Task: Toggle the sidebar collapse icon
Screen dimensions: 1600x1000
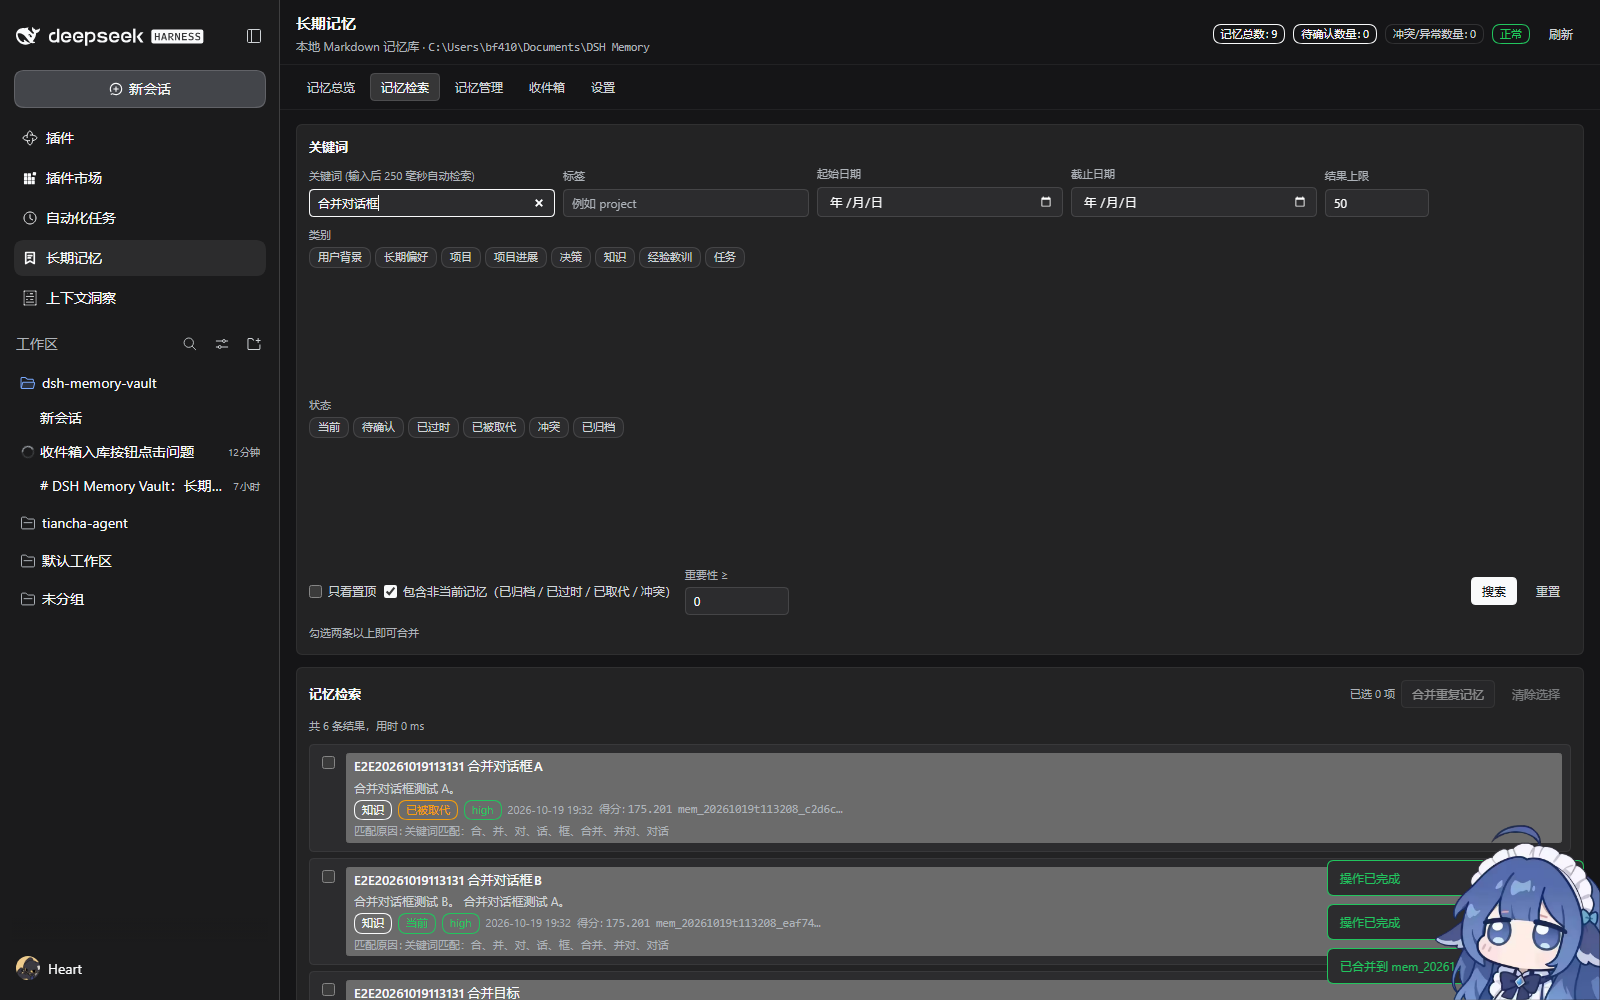Action: click(x=254, y=36)
